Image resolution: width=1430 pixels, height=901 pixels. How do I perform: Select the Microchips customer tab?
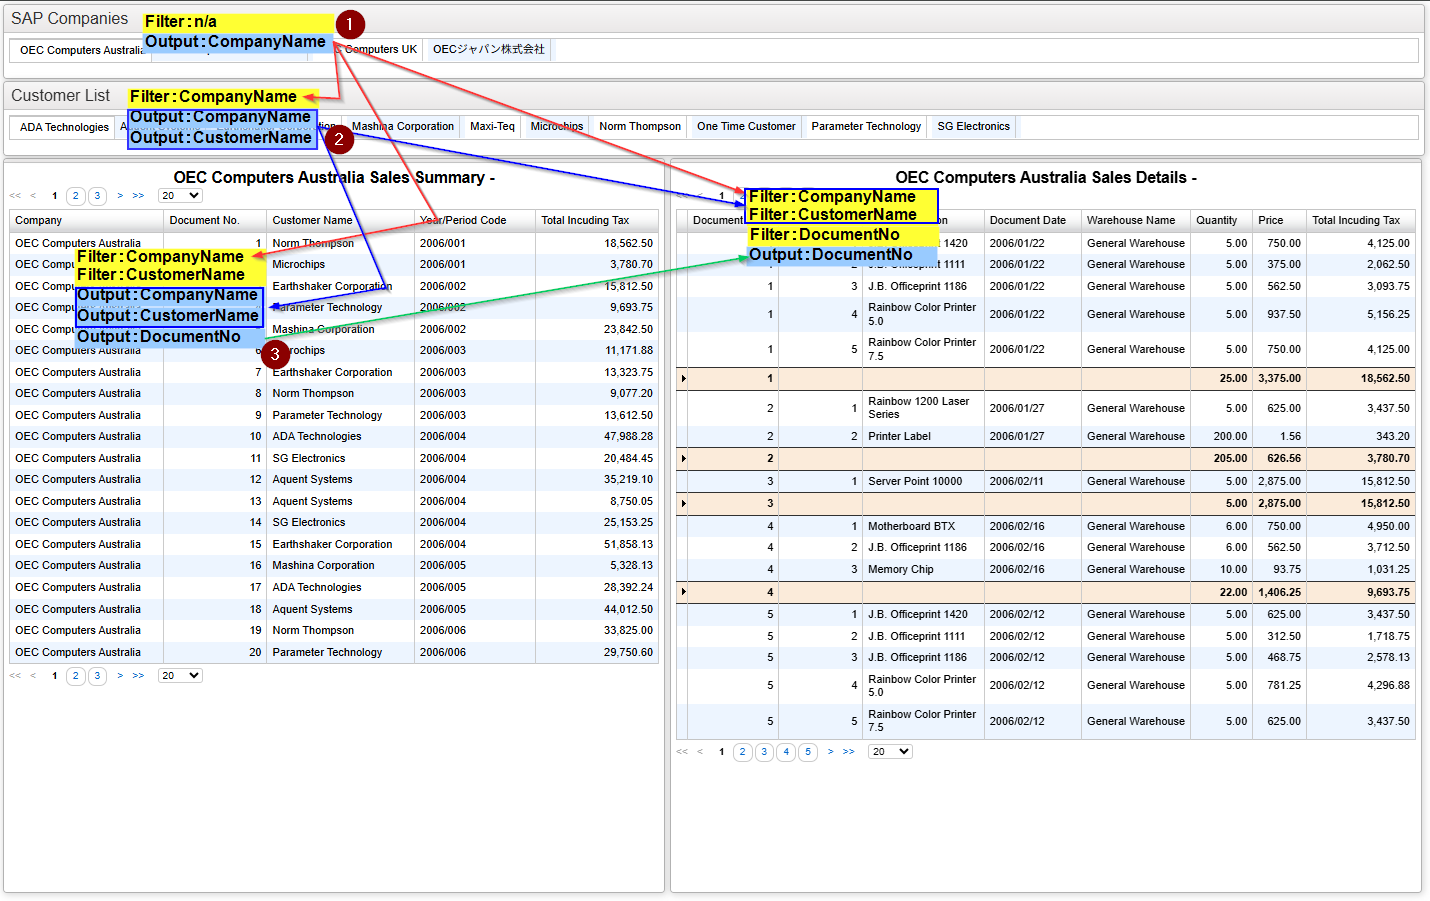click(x=557, y=127)
